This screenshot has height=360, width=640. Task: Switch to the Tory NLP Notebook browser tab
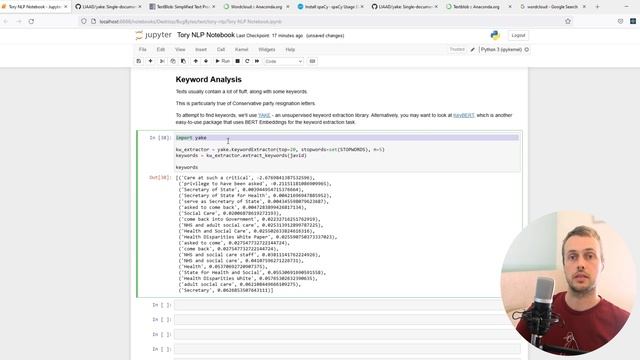coord(35,7)
